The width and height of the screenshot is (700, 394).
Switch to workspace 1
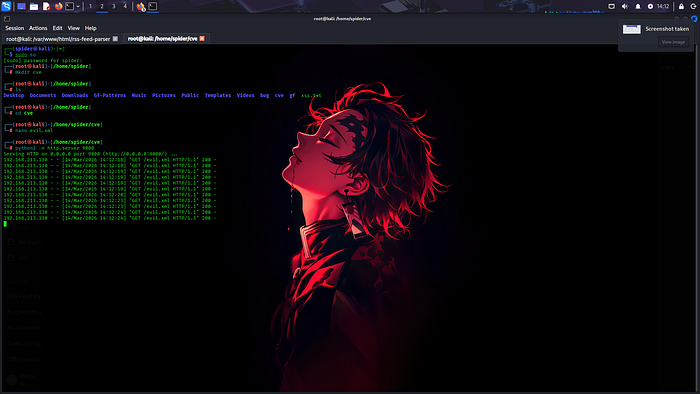coord(91,6)
